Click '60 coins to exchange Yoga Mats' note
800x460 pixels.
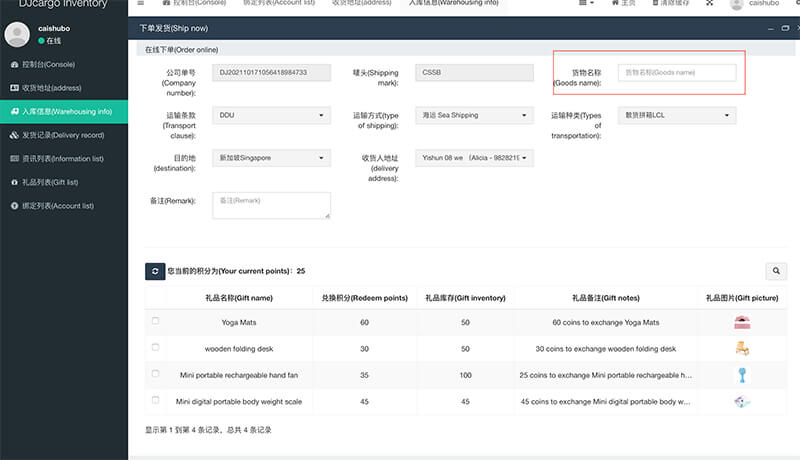click(x=606, y=322)
